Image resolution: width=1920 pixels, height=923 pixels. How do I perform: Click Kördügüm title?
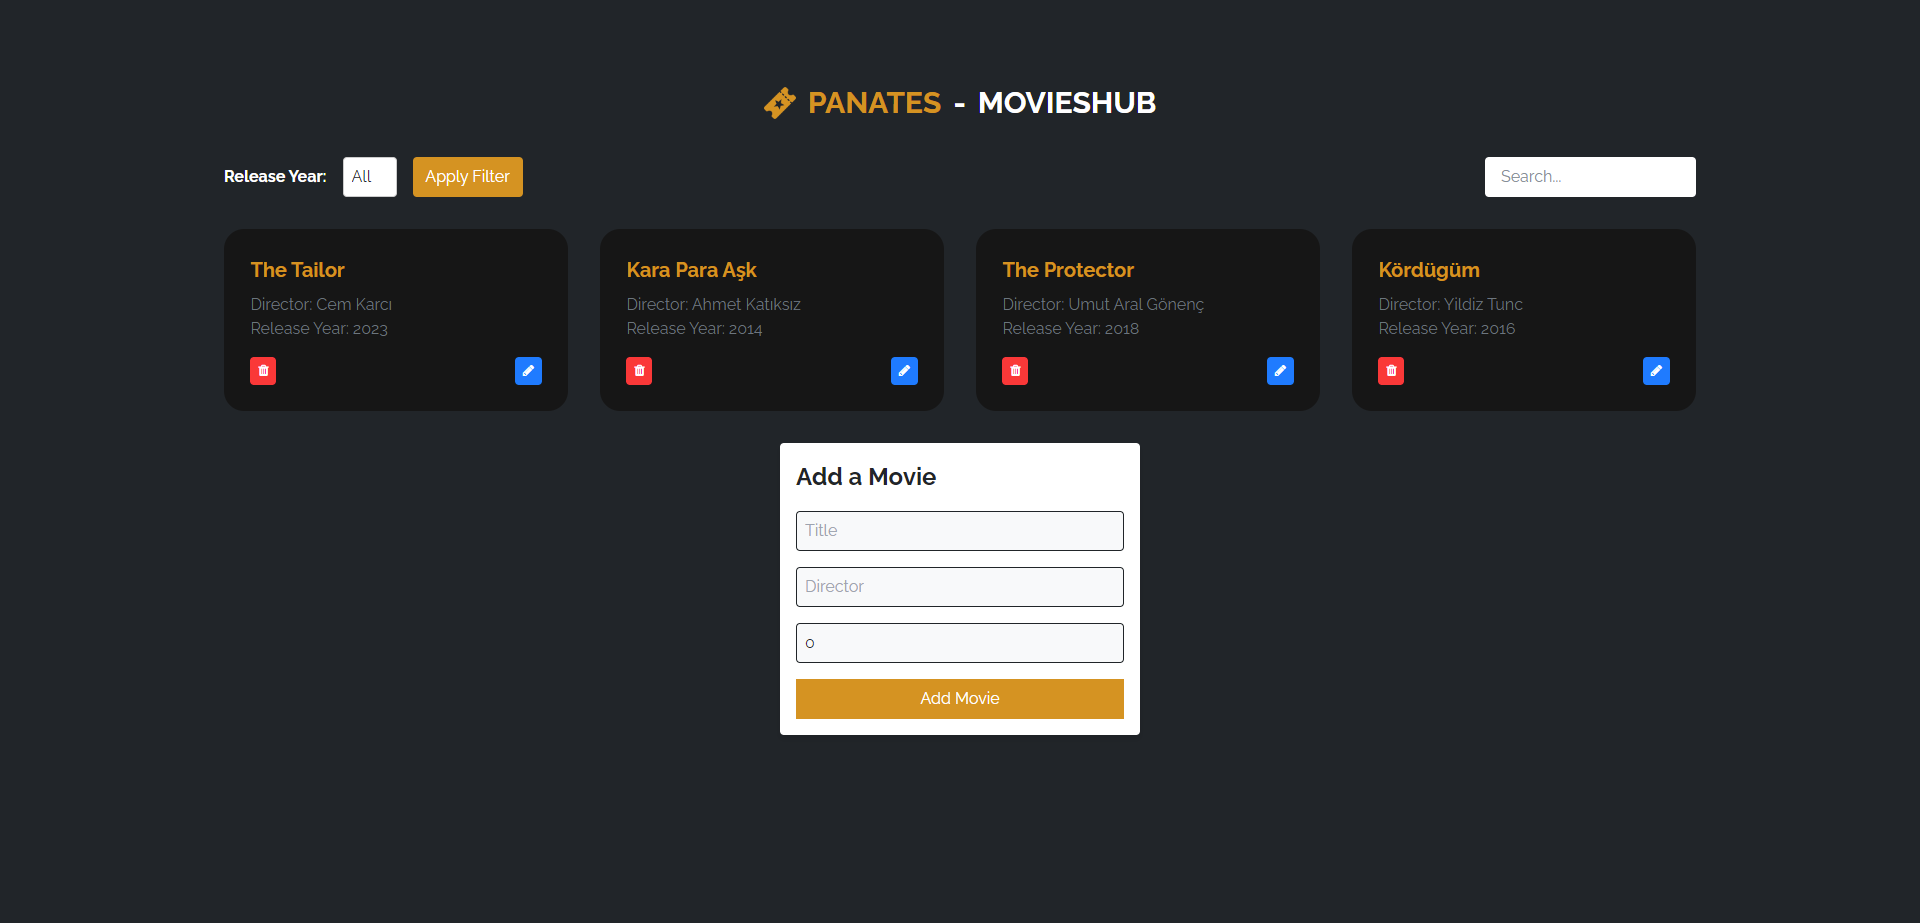click(1429, 270)
